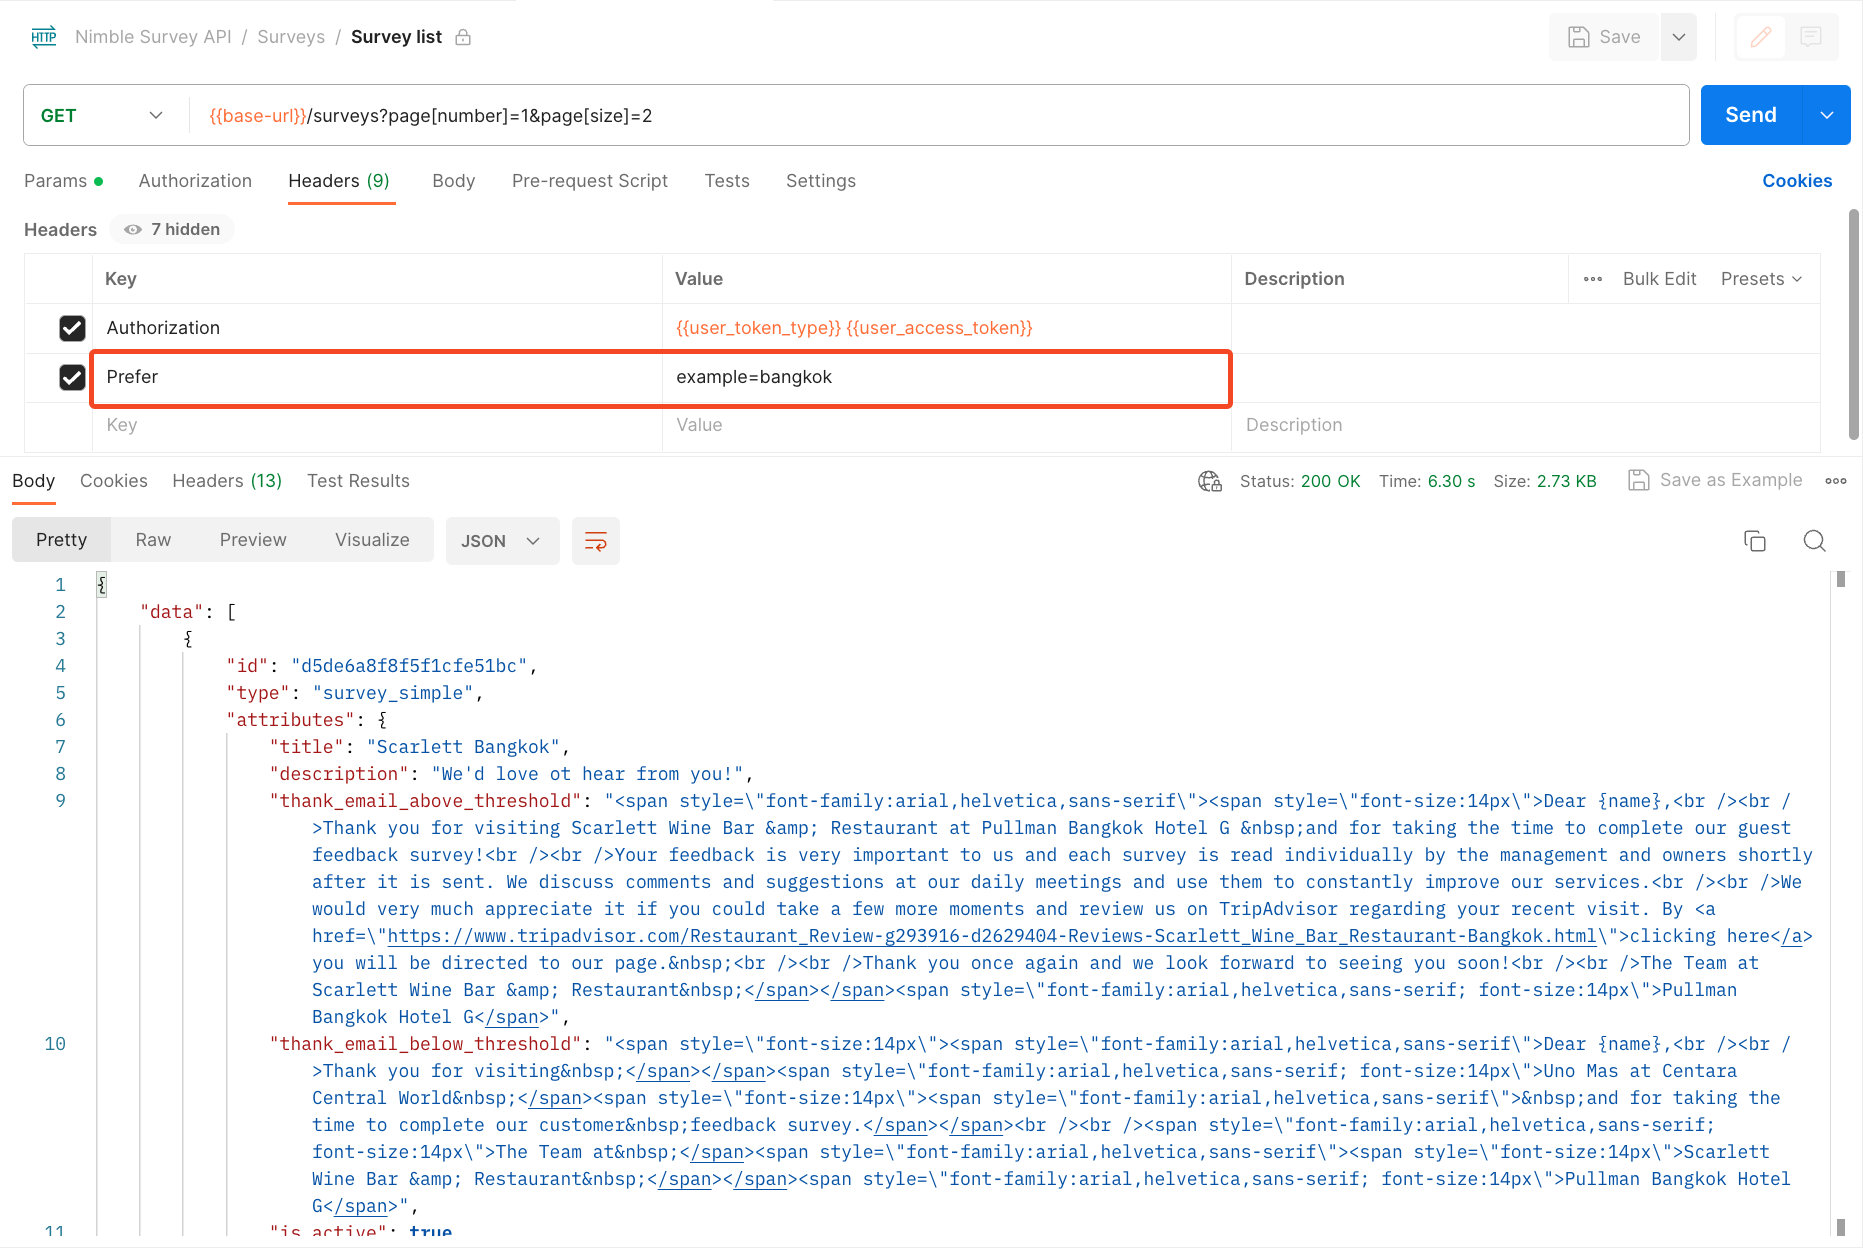Open the JSON format dropdown

[x=501, y=541]
